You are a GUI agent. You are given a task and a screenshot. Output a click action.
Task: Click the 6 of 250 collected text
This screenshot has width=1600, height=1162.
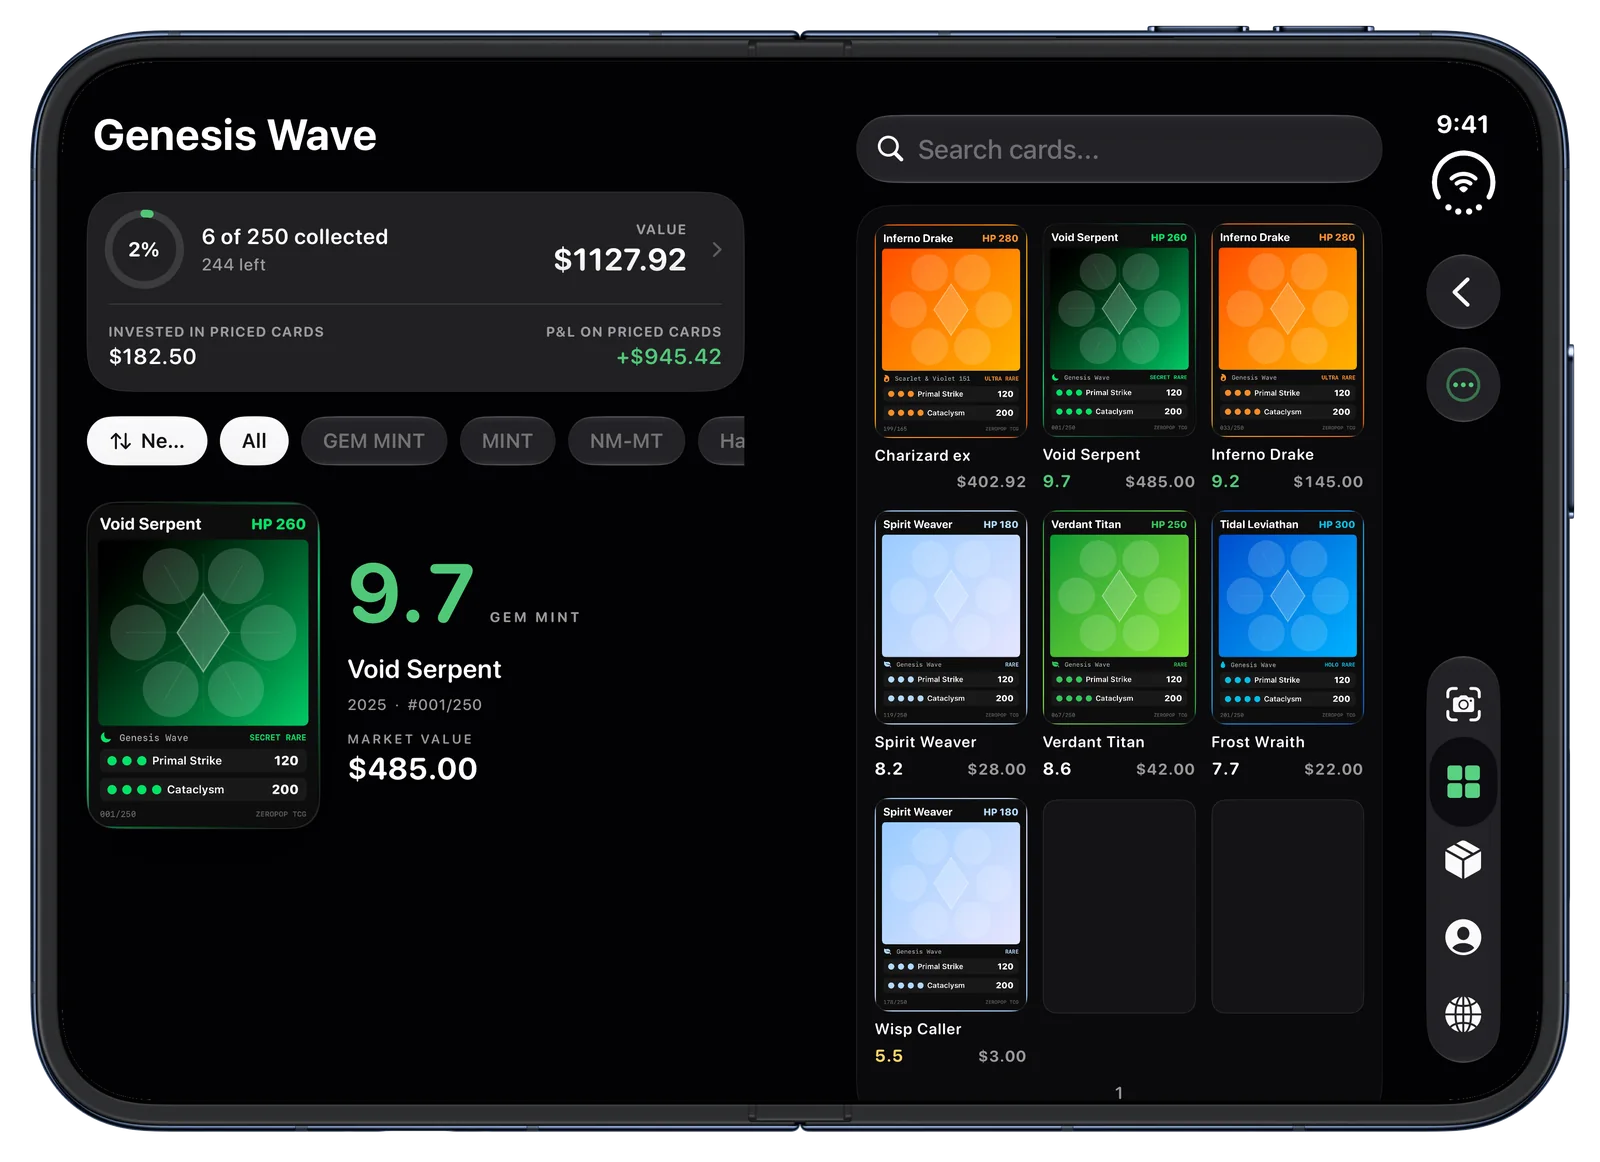pyautogui.click(x=295, y=237)
